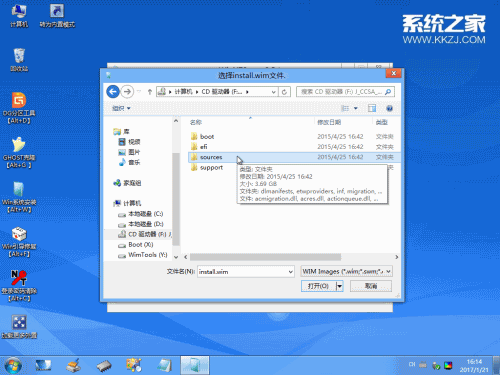Open the bottom desktop shortcut with blue grid icon
The image size is (500, 375).
[x=19, y=327]
